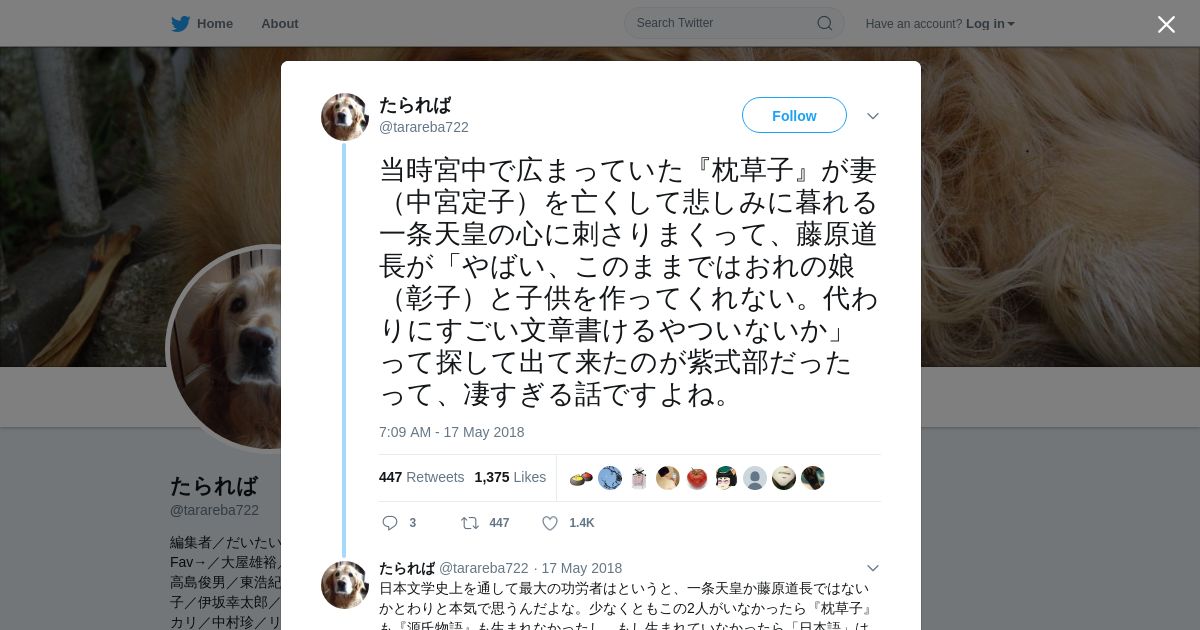Open the Log in dropdown
The width and height of the screenshot is (1200, 630).
[990, 24]
